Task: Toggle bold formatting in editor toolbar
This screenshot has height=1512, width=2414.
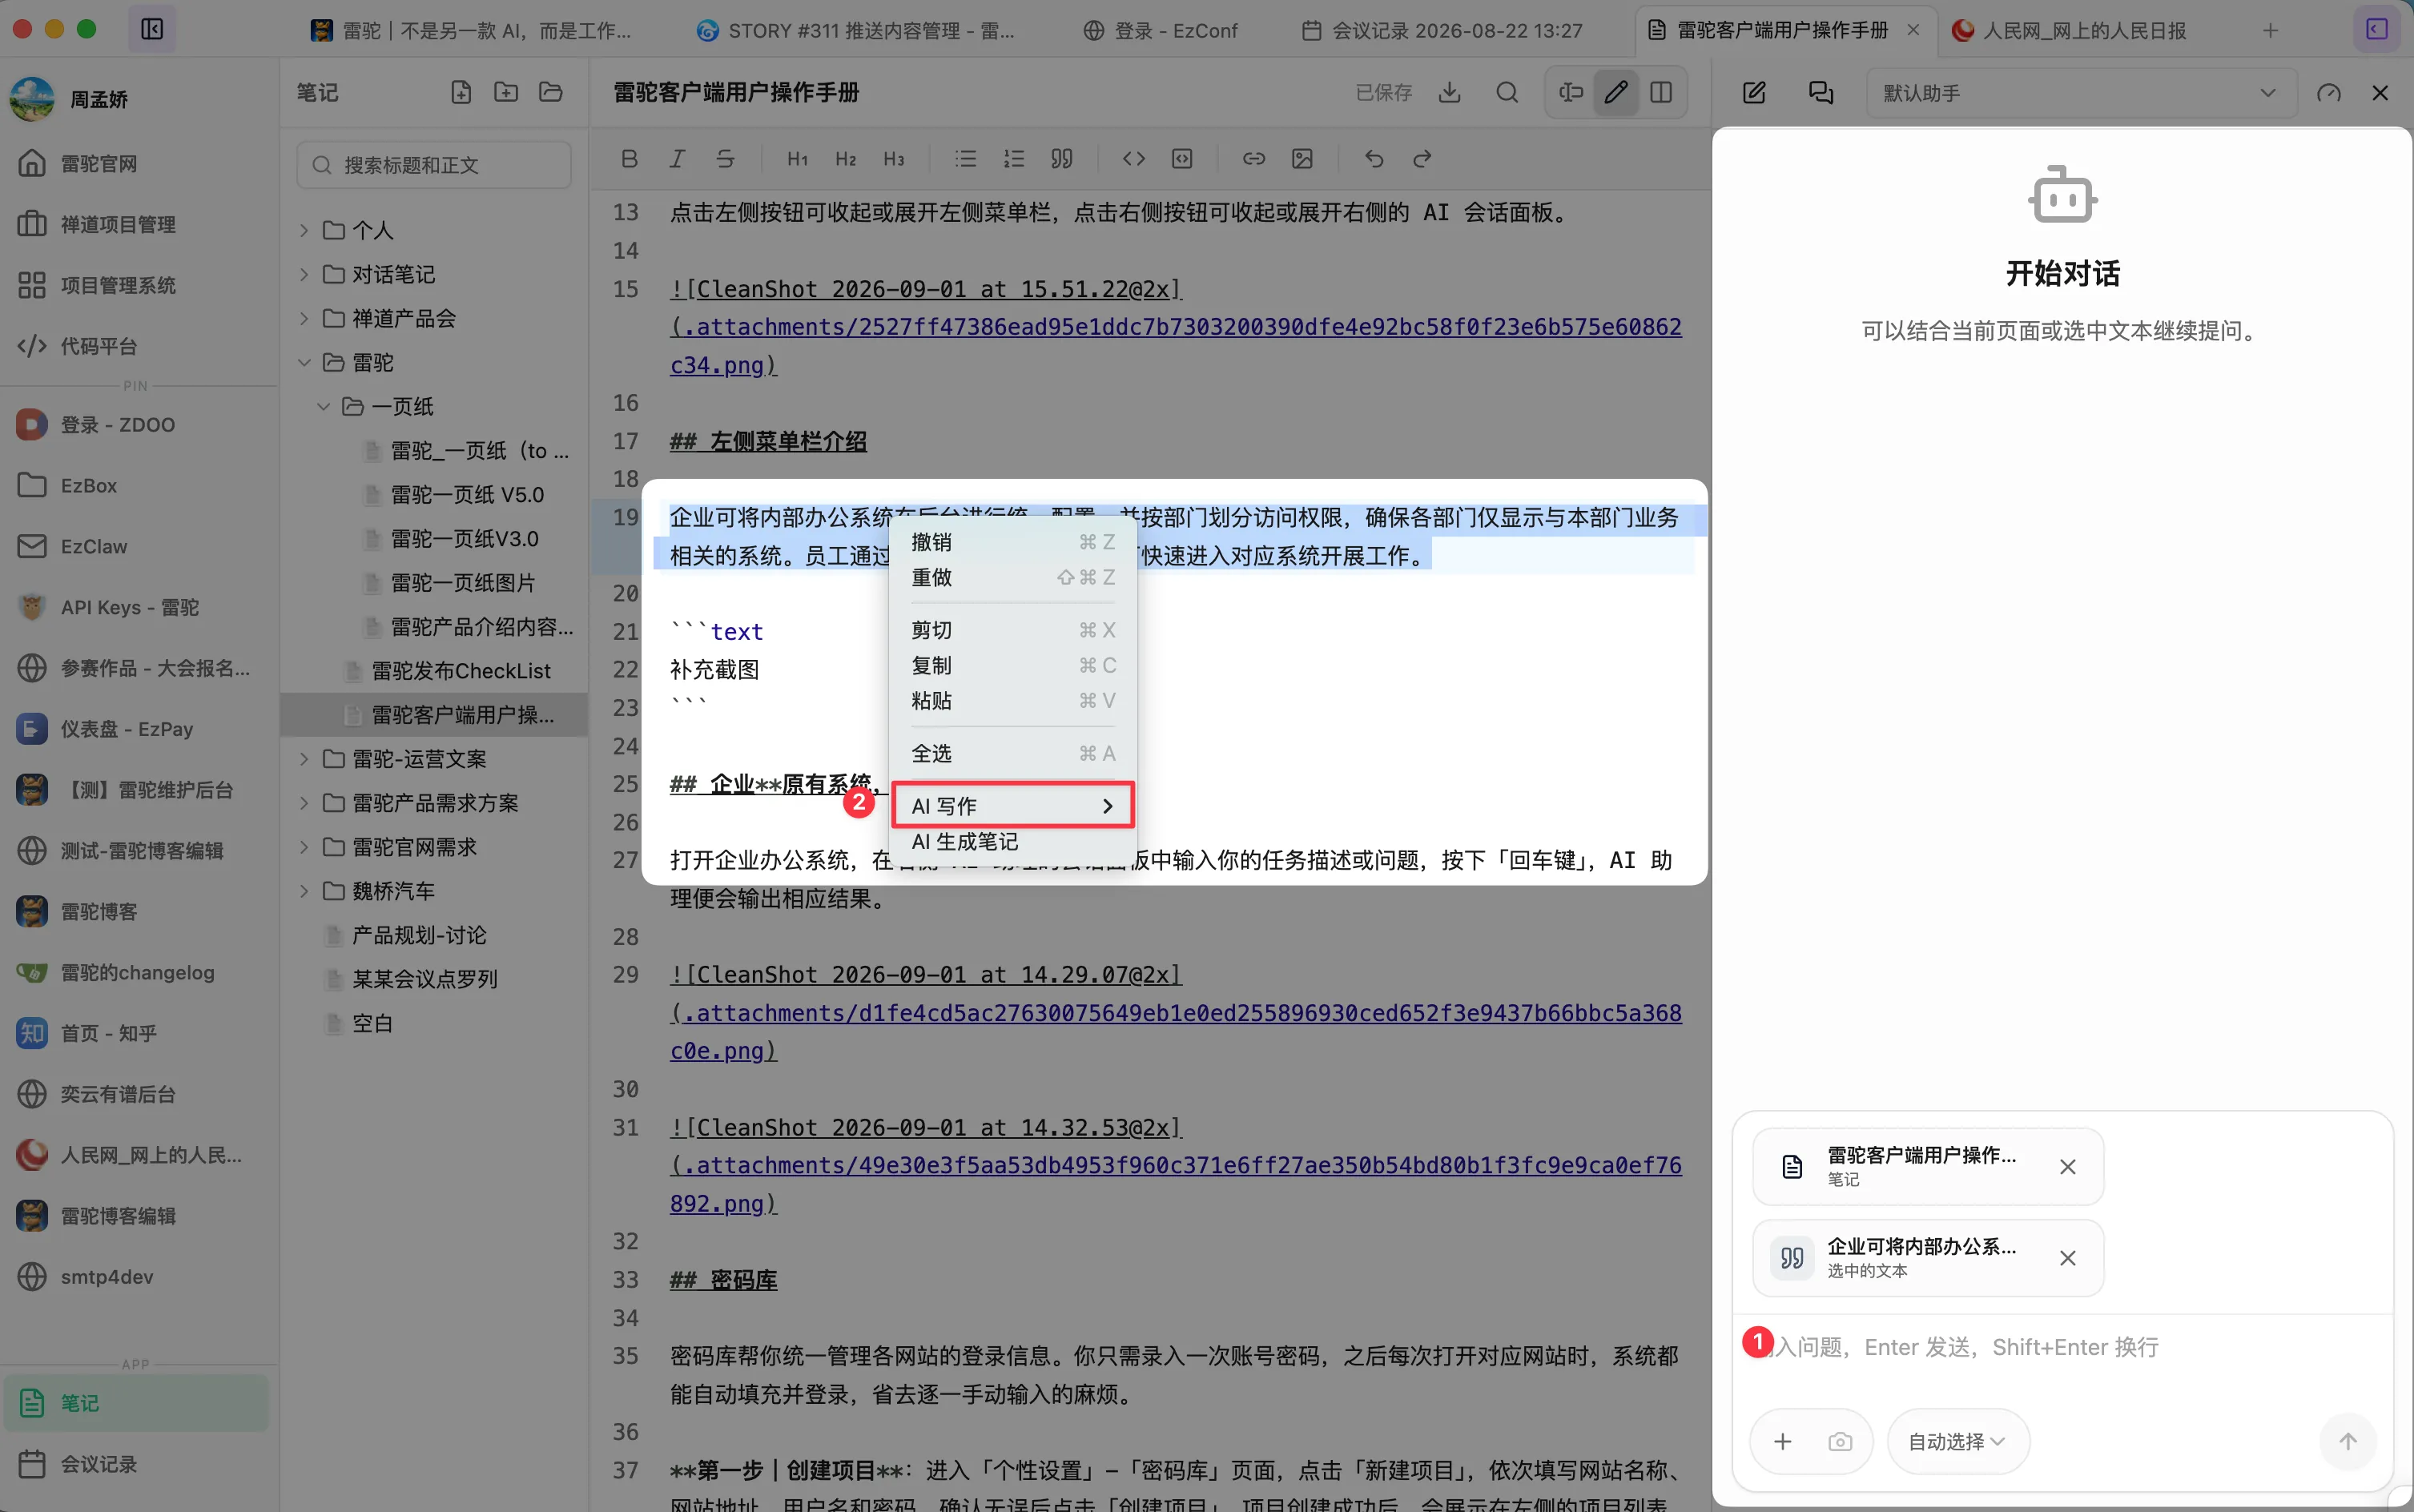Action: tap(629, 158)
